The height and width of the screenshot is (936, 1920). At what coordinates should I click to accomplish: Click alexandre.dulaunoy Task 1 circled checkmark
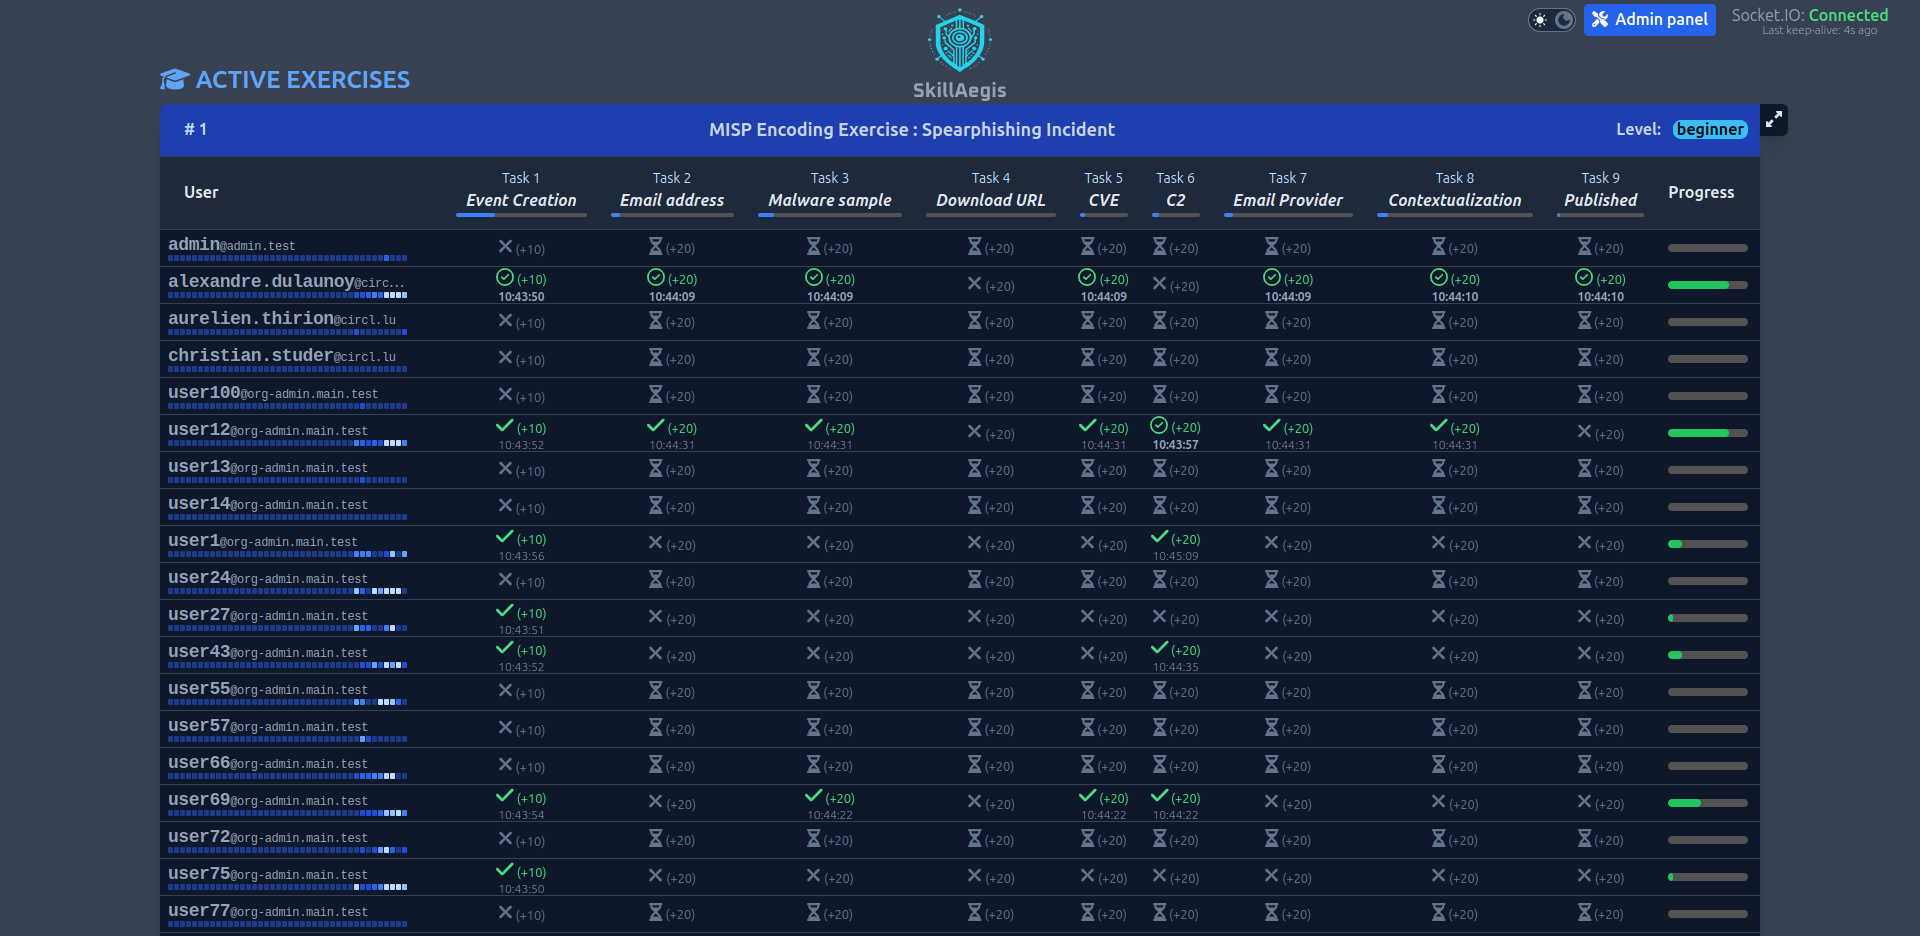pos(505,277)
